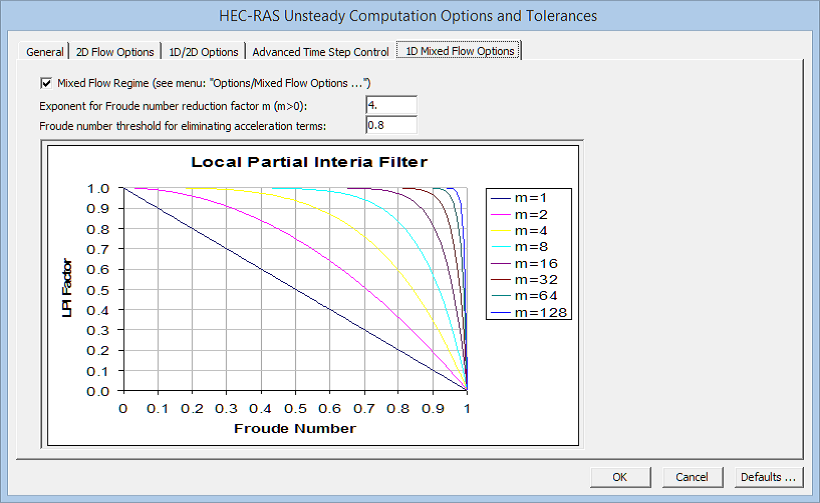Click the m=16 legend entry

click(x=525, y=263)
